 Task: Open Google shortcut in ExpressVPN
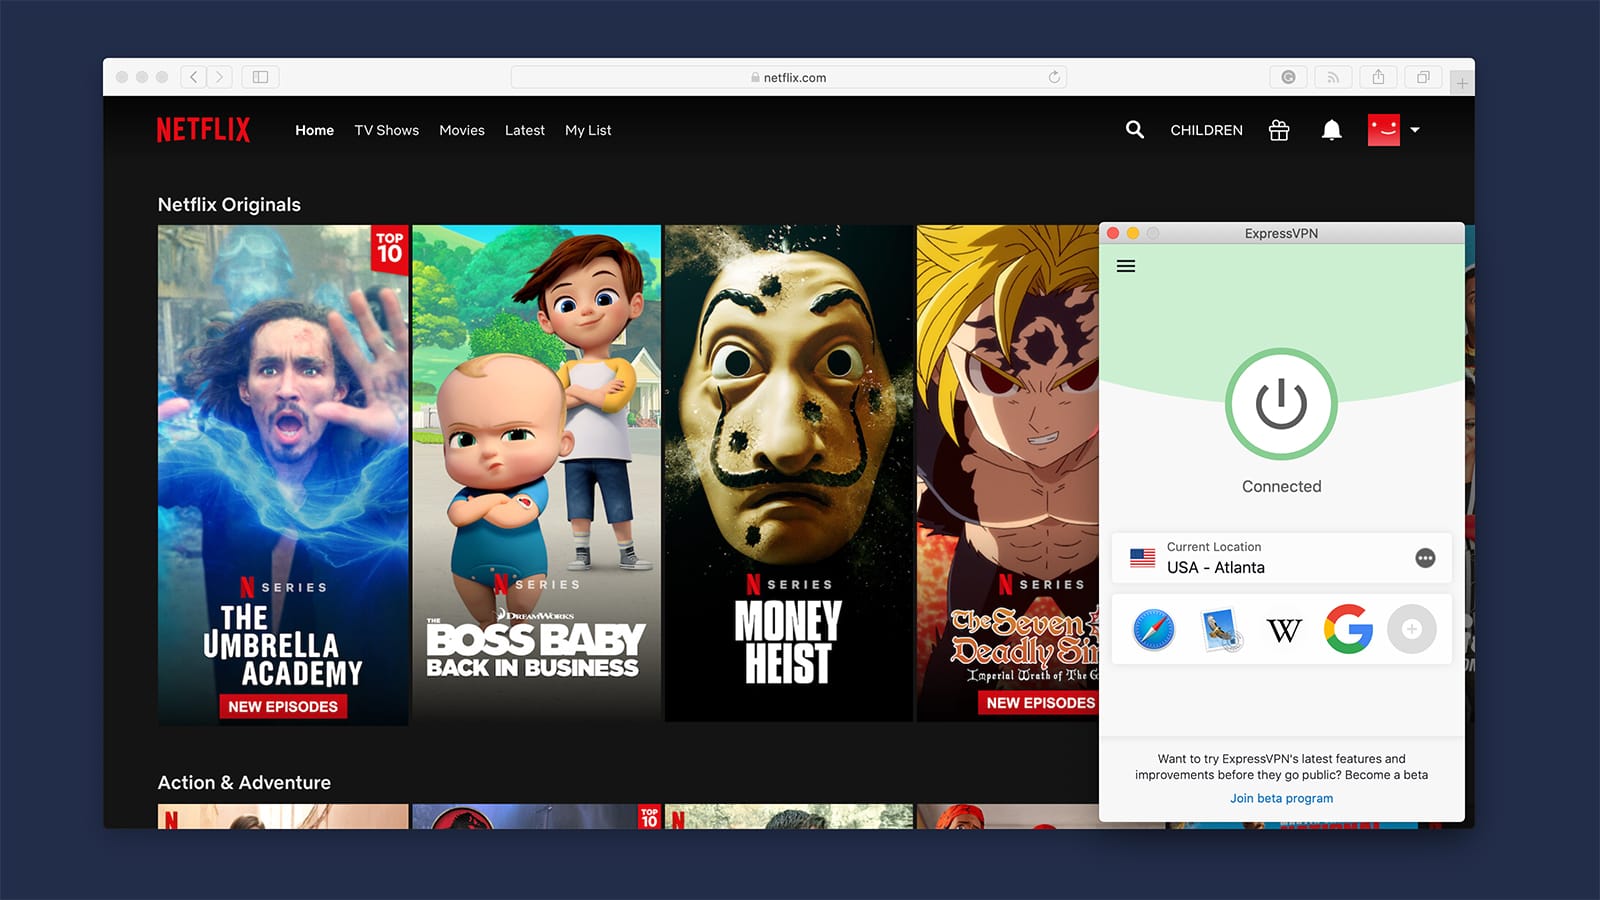(x=1348, y=630)
